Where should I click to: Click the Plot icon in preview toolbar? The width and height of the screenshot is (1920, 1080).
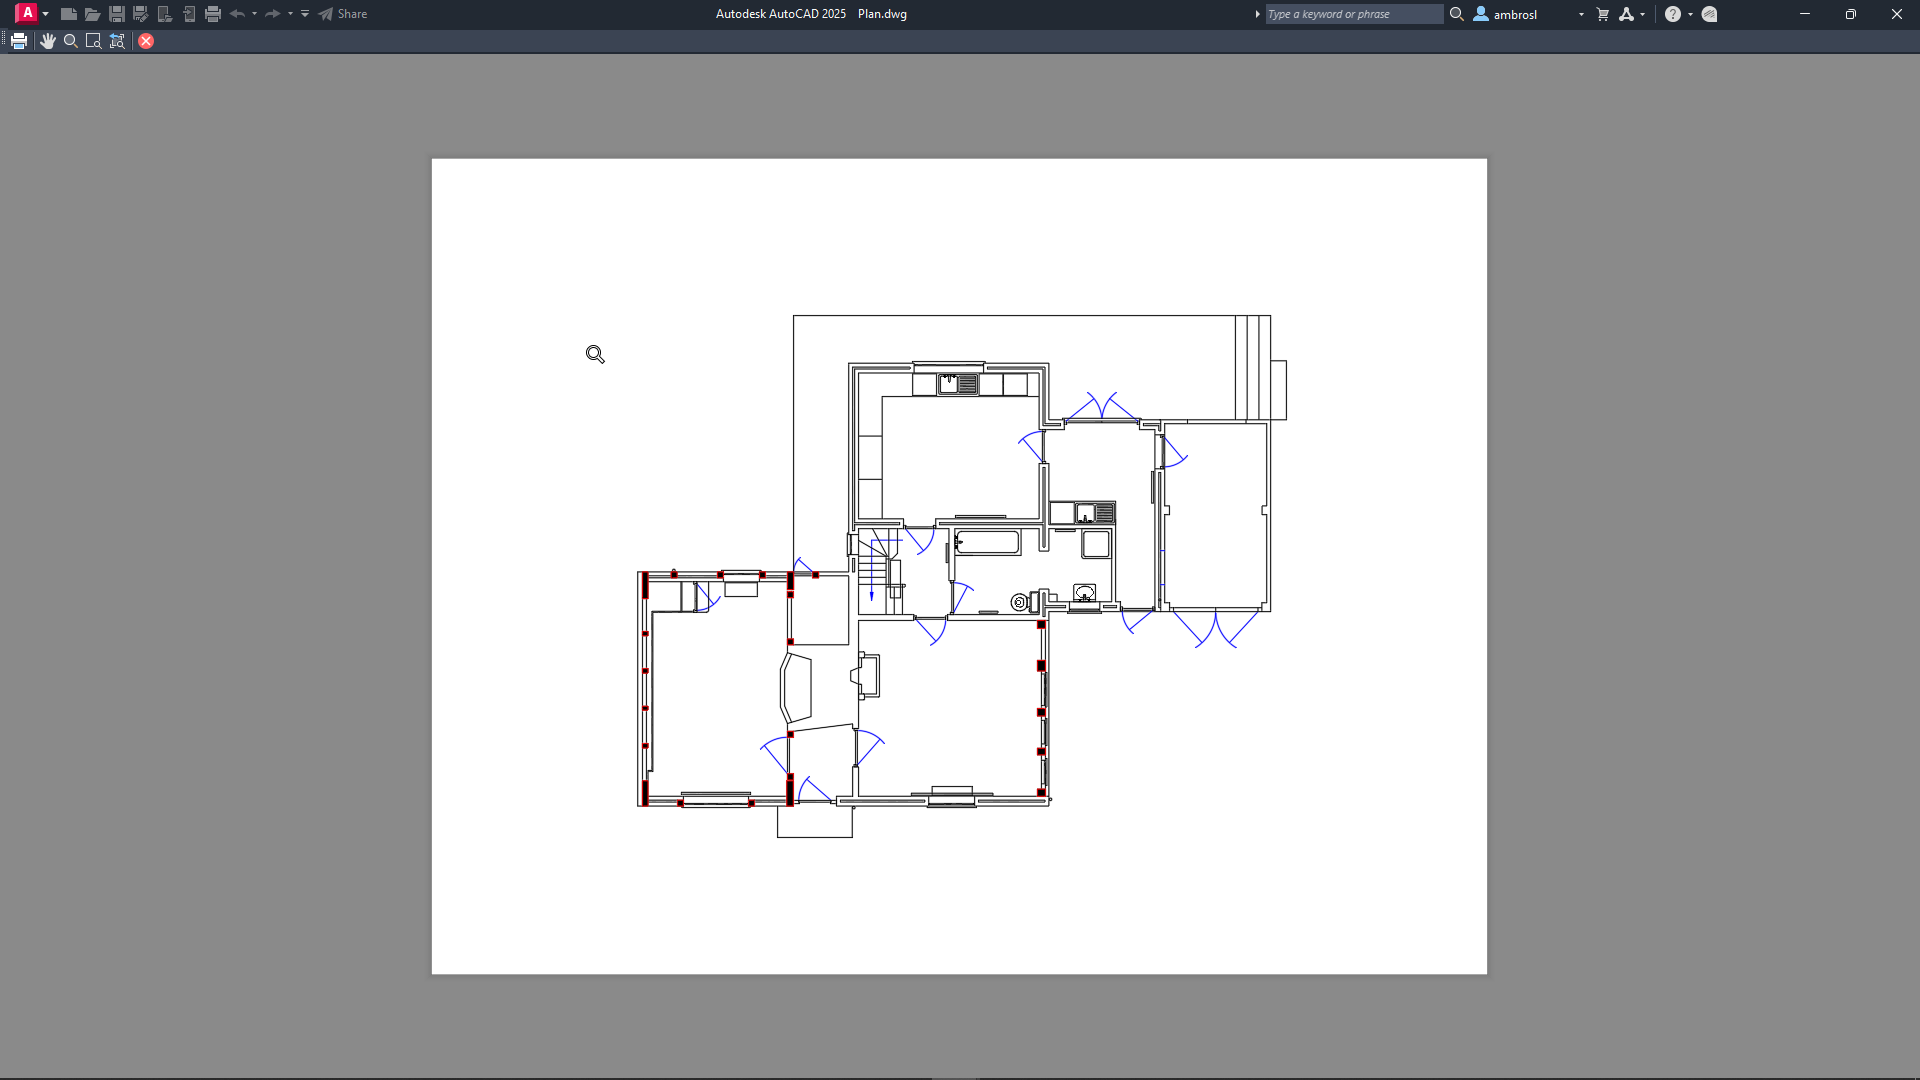coord(19,41)
